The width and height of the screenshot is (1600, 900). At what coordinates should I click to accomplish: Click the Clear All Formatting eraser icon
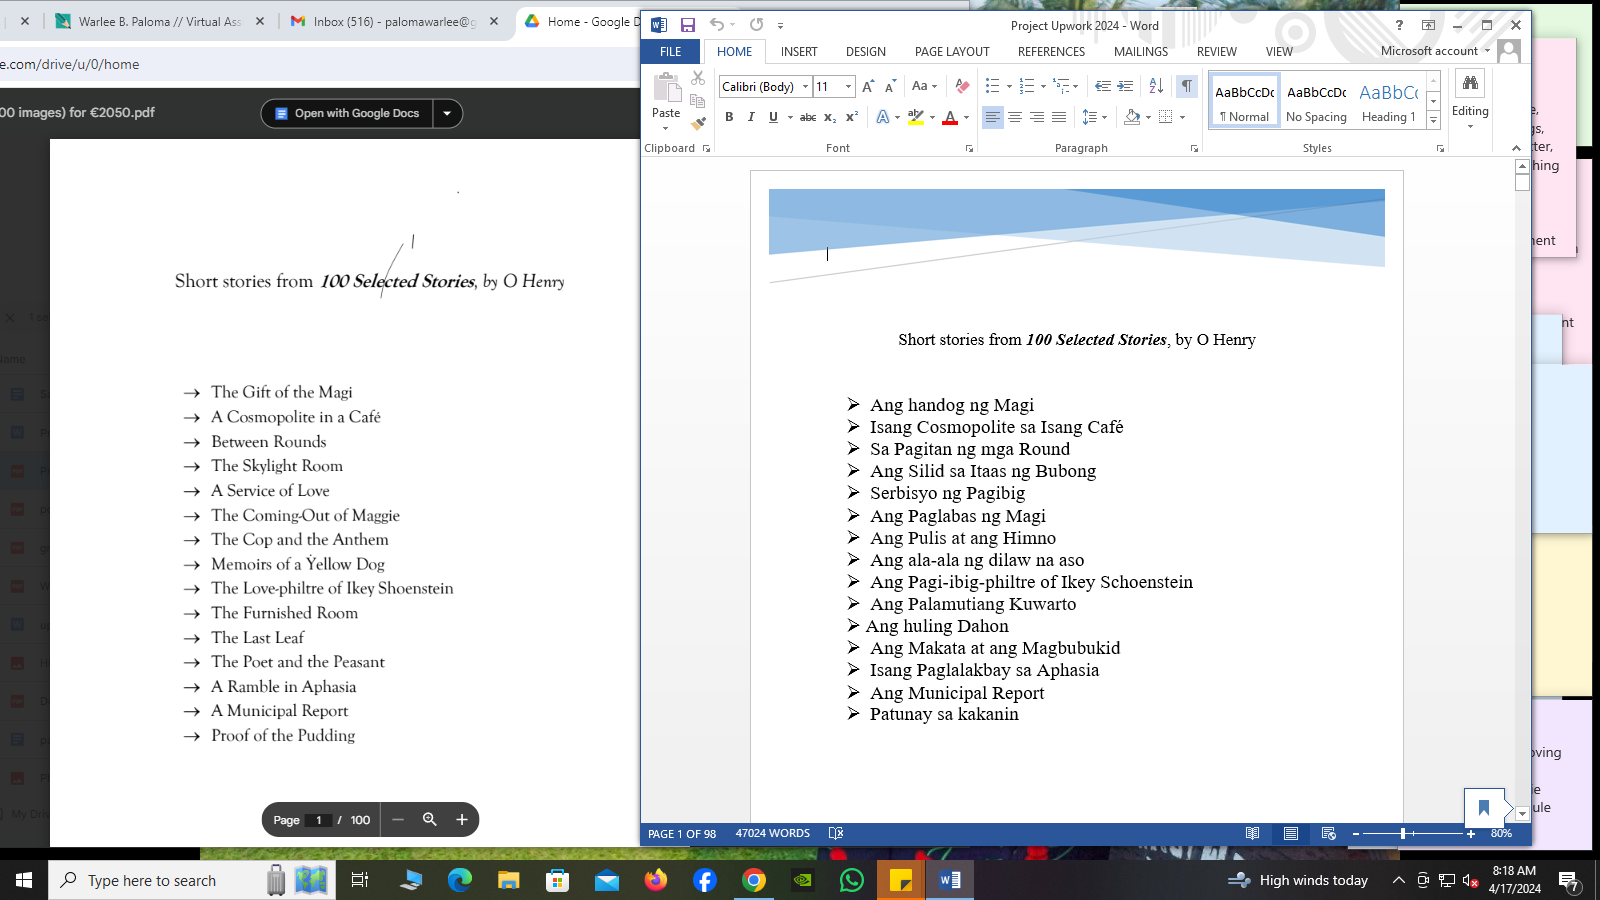(x=962, y=86)
